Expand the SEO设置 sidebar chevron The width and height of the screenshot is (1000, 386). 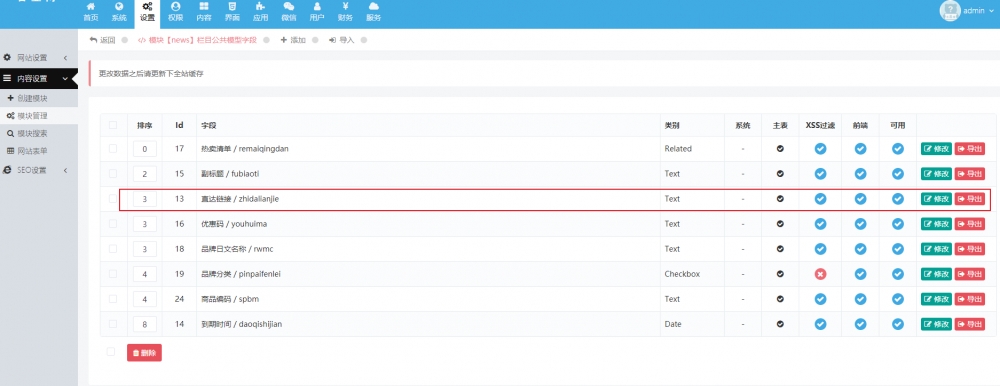click(66, 170)
